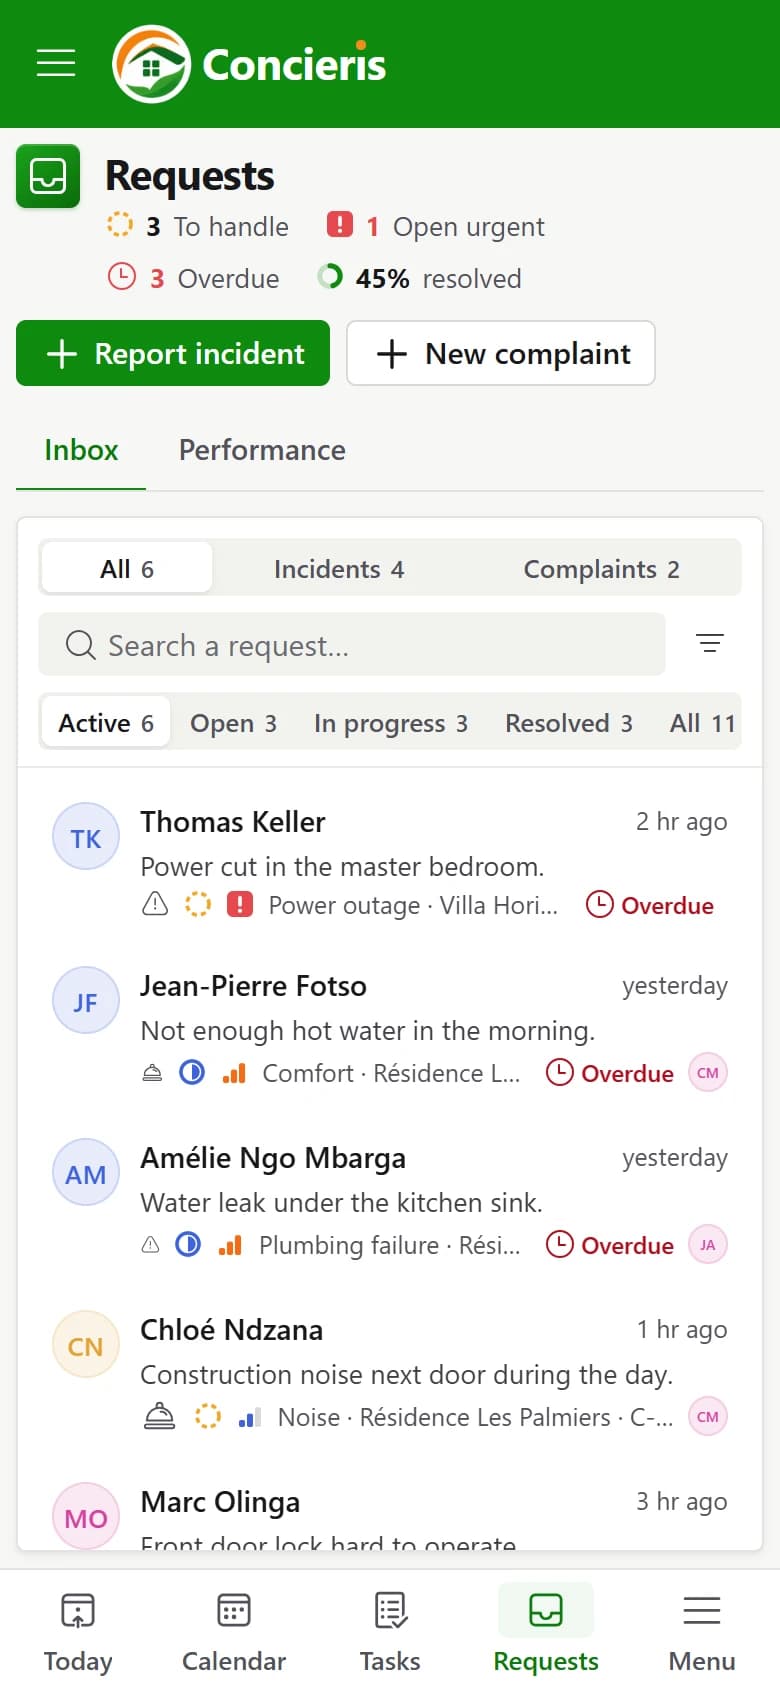Filter list to Incidents 4
Screen dimensions: 780x1688
(339, 569)
